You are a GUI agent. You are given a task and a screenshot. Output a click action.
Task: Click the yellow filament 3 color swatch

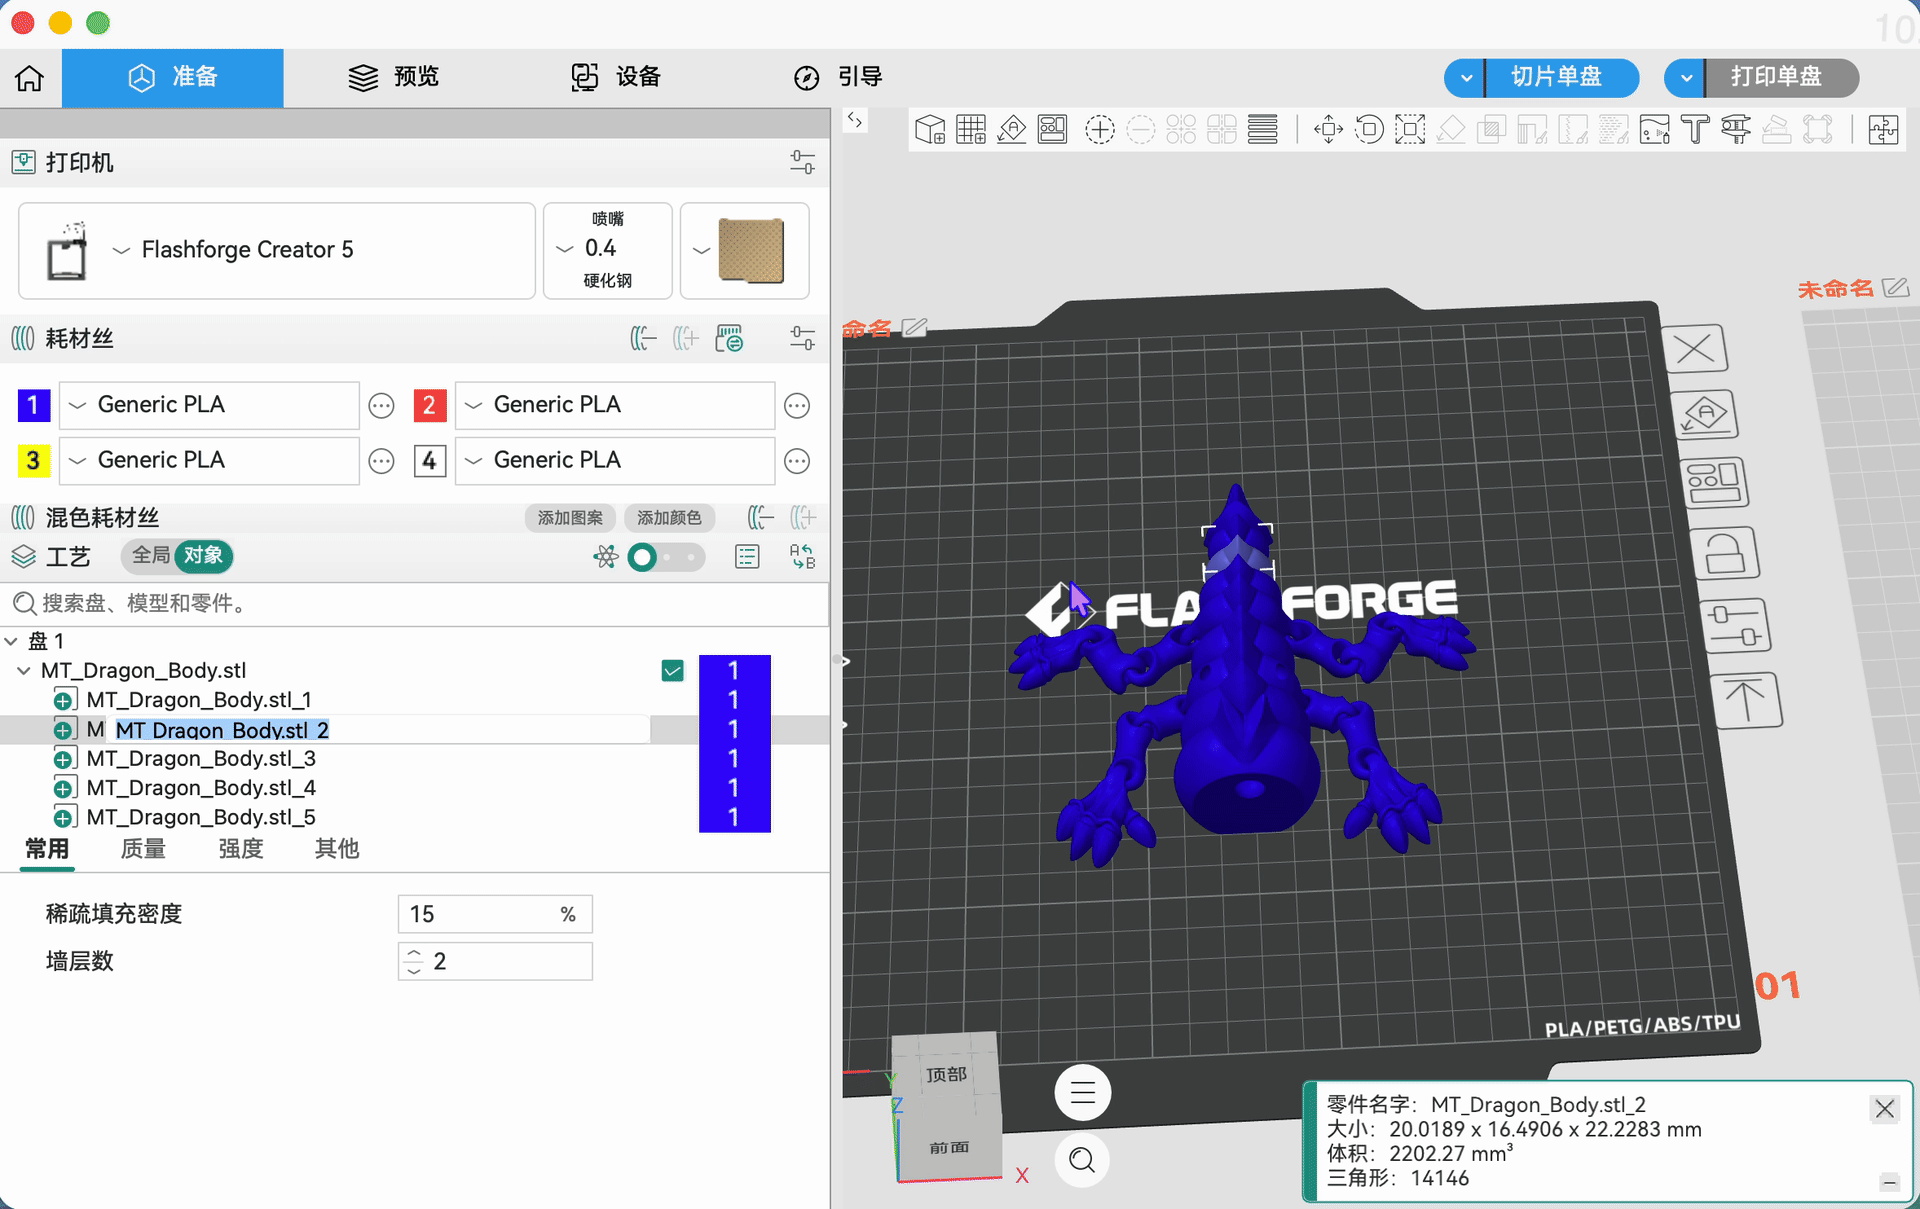(x=33, y=460)
